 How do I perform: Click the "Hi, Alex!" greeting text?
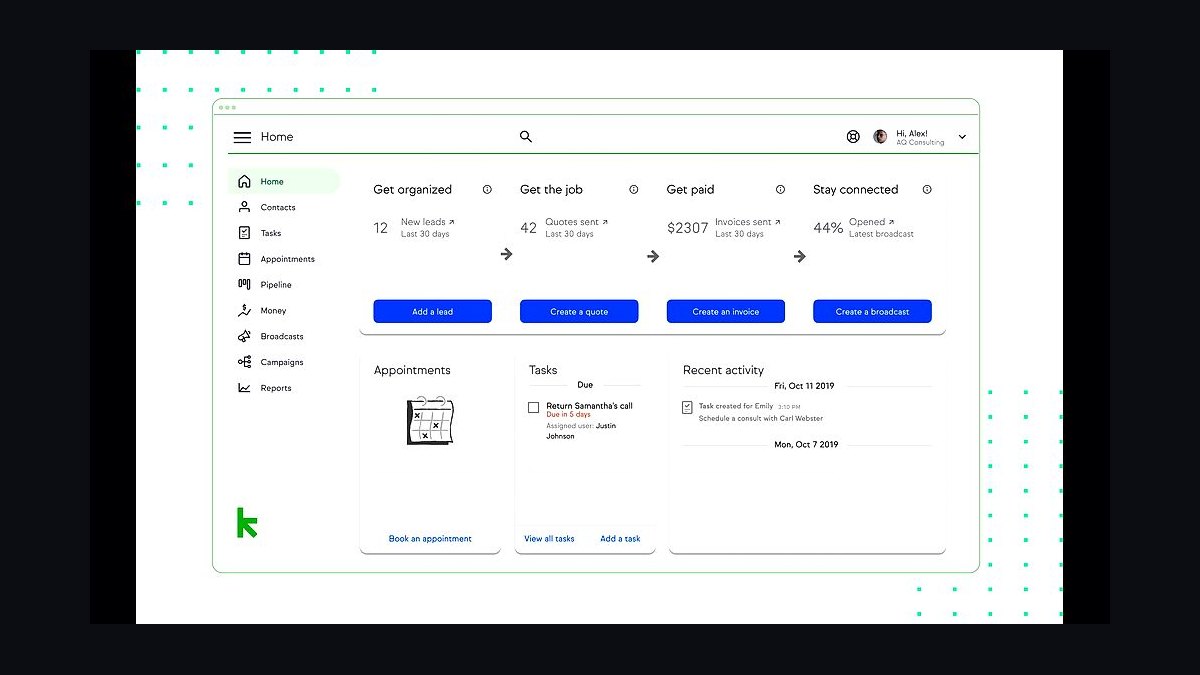coord(912,133)
